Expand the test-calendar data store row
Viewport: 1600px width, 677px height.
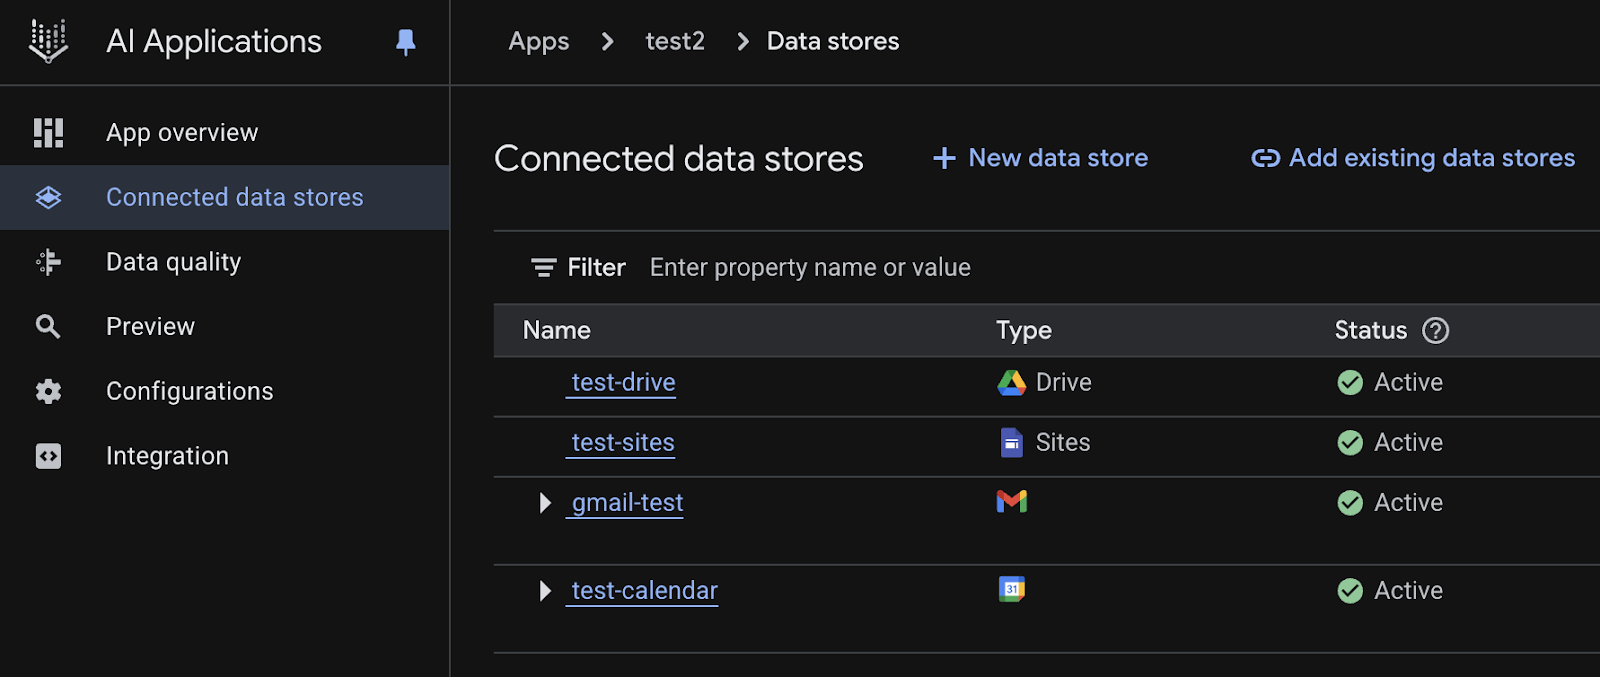(x=545, y=591)
